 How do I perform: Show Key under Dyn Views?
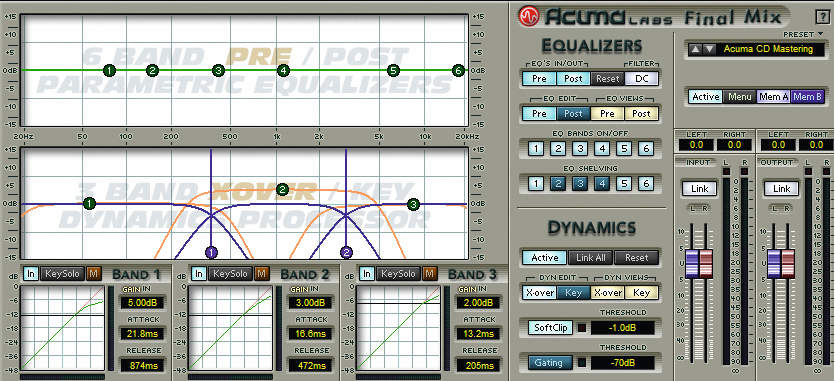(642, 293)
